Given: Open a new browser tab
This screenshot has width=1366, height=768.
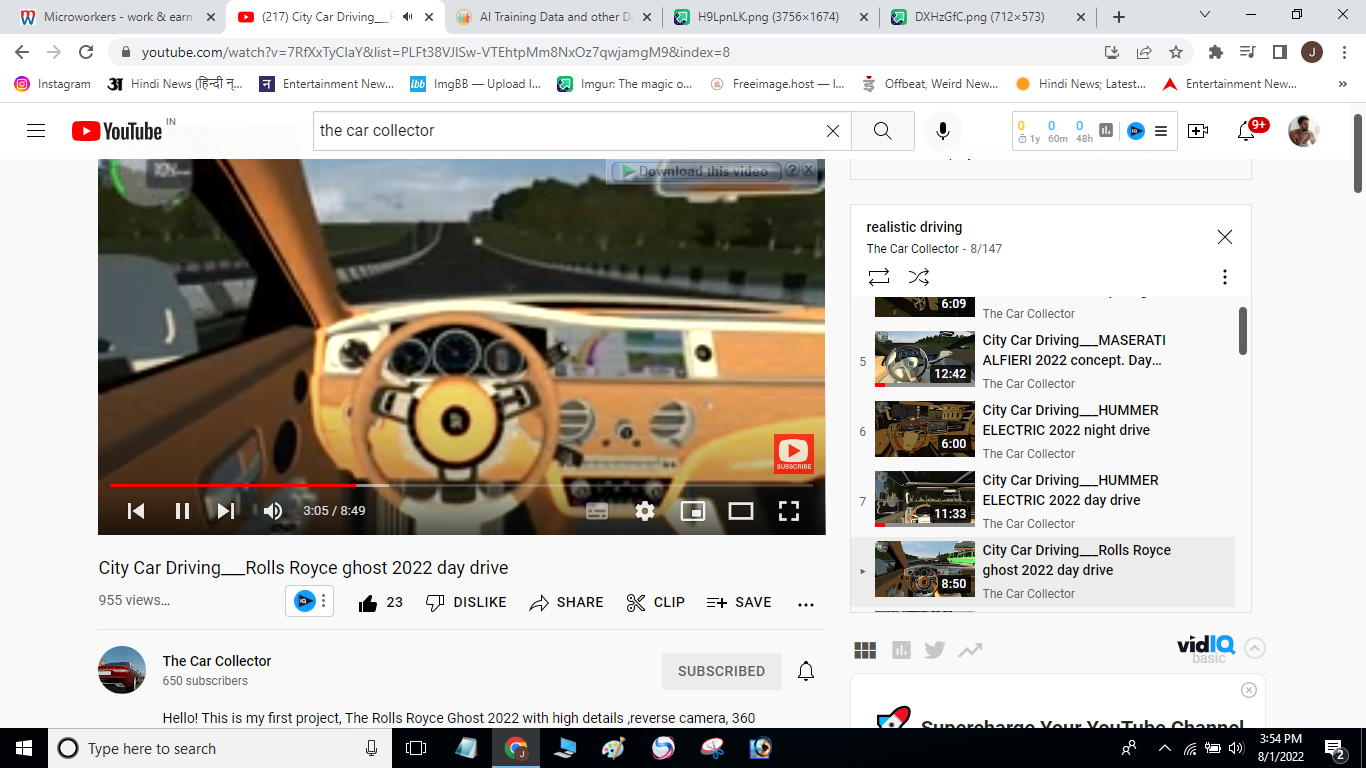Looking at the screenshot, I should (x=1119, y=17).
